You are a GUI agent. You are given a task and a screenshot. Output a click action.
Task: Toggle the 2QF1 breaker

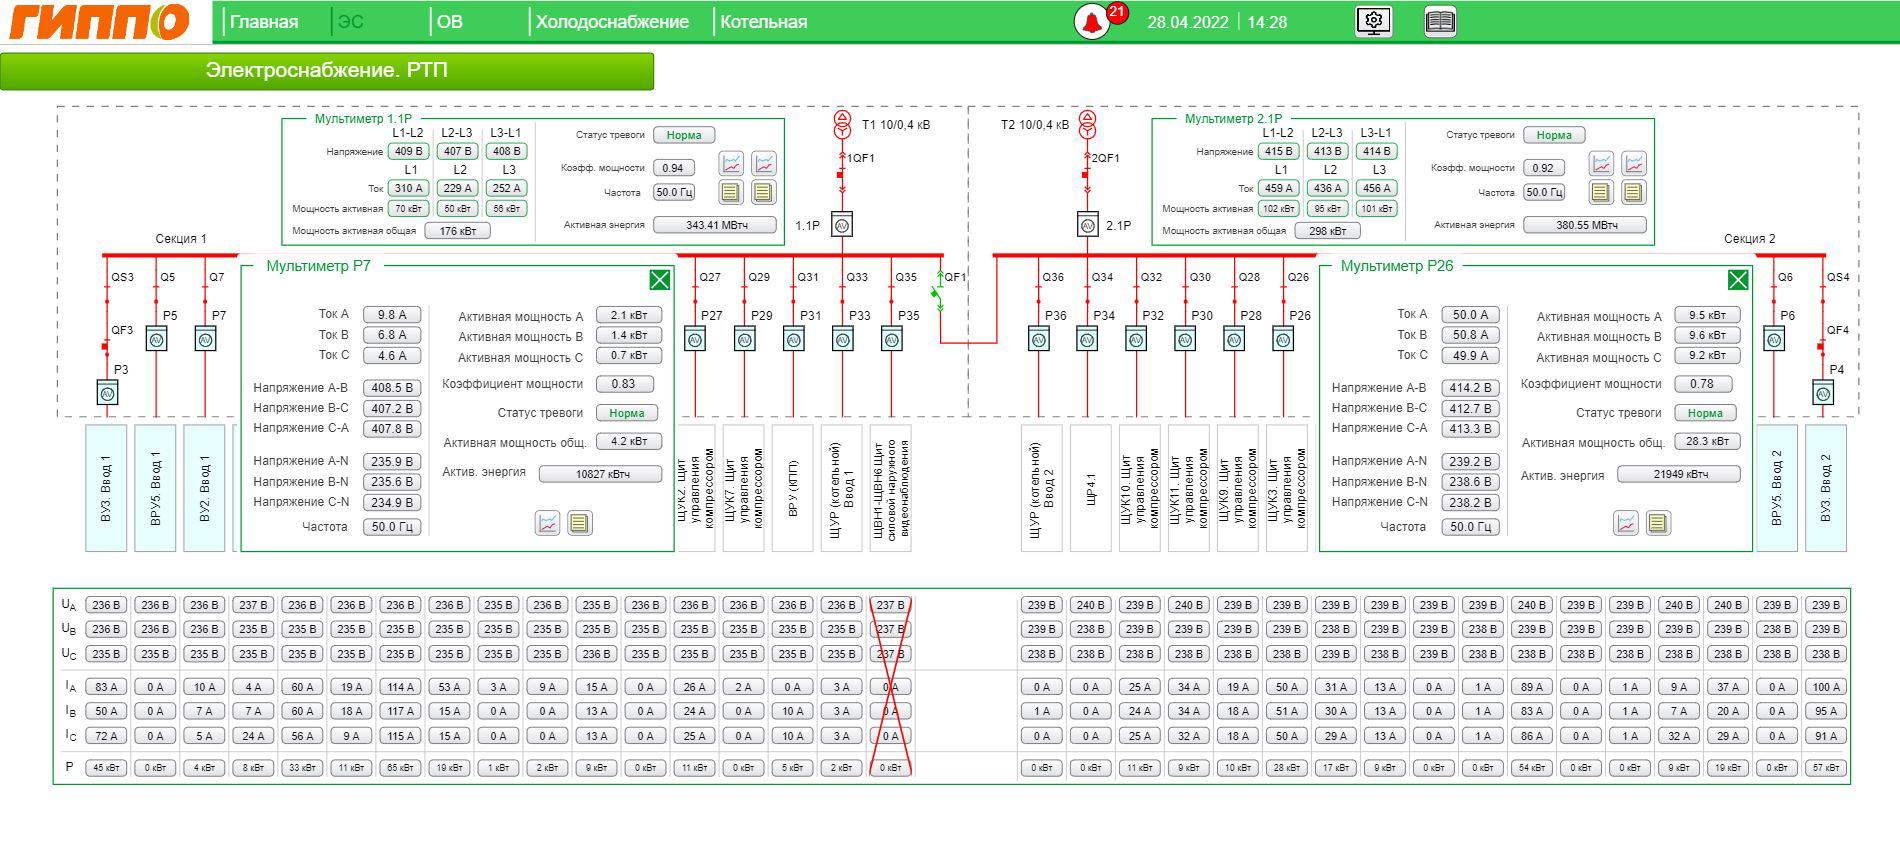(x=1086, y=175)
